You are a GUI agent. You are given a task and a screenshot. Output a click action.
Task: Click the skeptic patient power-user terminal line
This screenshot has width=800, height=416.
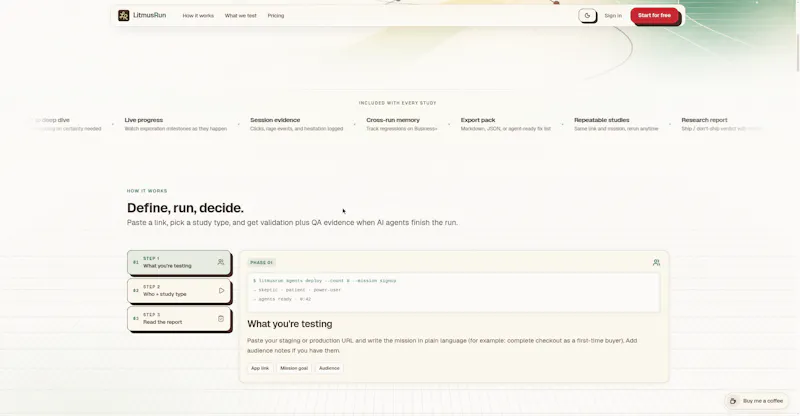coord(297,290)
